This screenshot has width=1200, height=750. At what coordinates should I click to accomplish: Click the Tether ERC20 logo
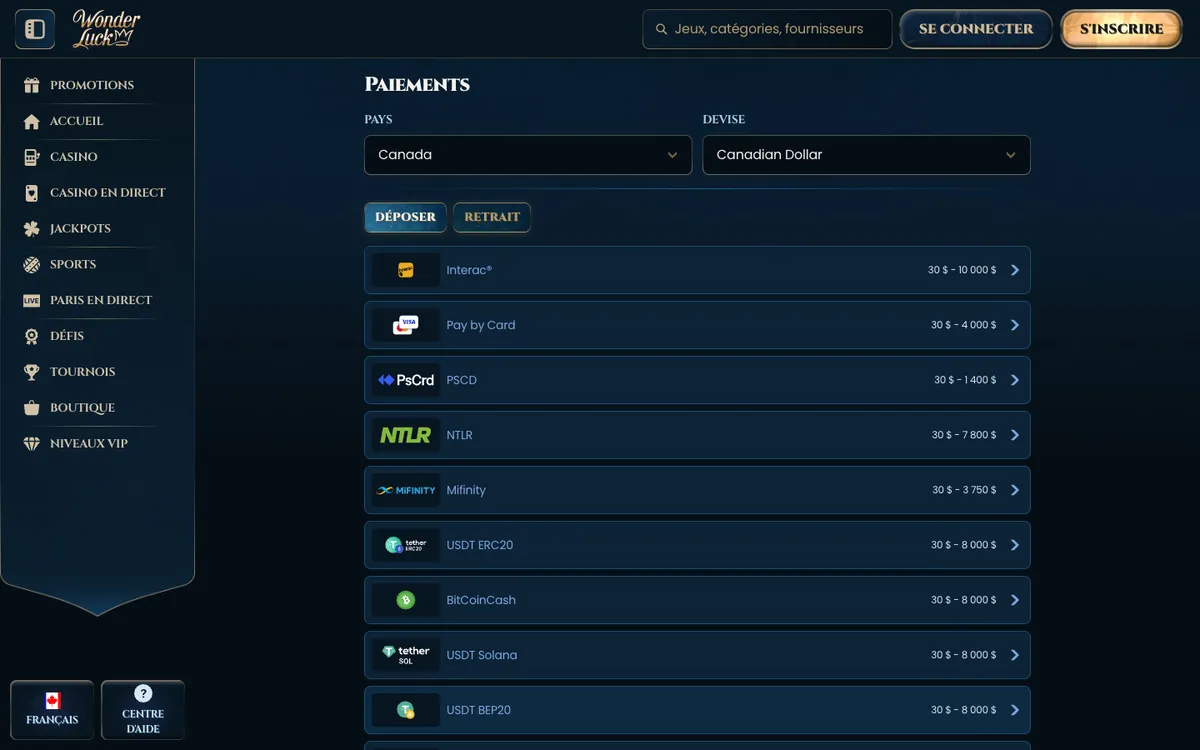(x=406, y=545)
